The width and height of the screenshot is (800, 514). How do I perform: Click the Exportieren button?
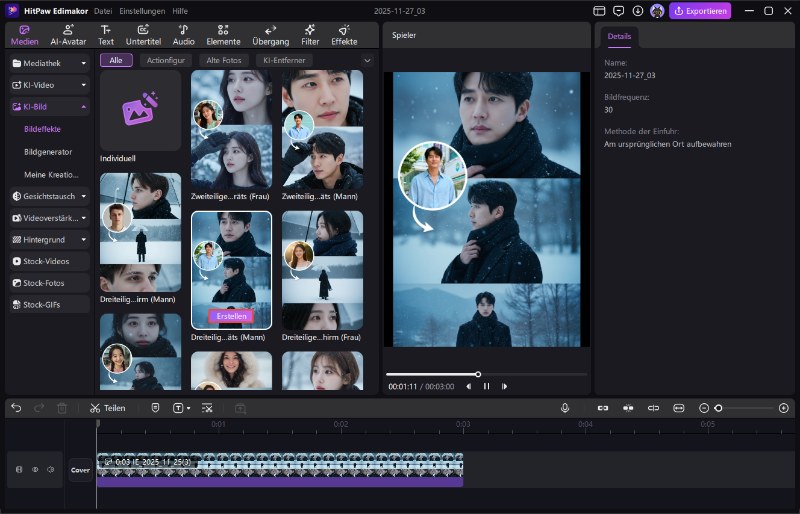pos(700,11)
